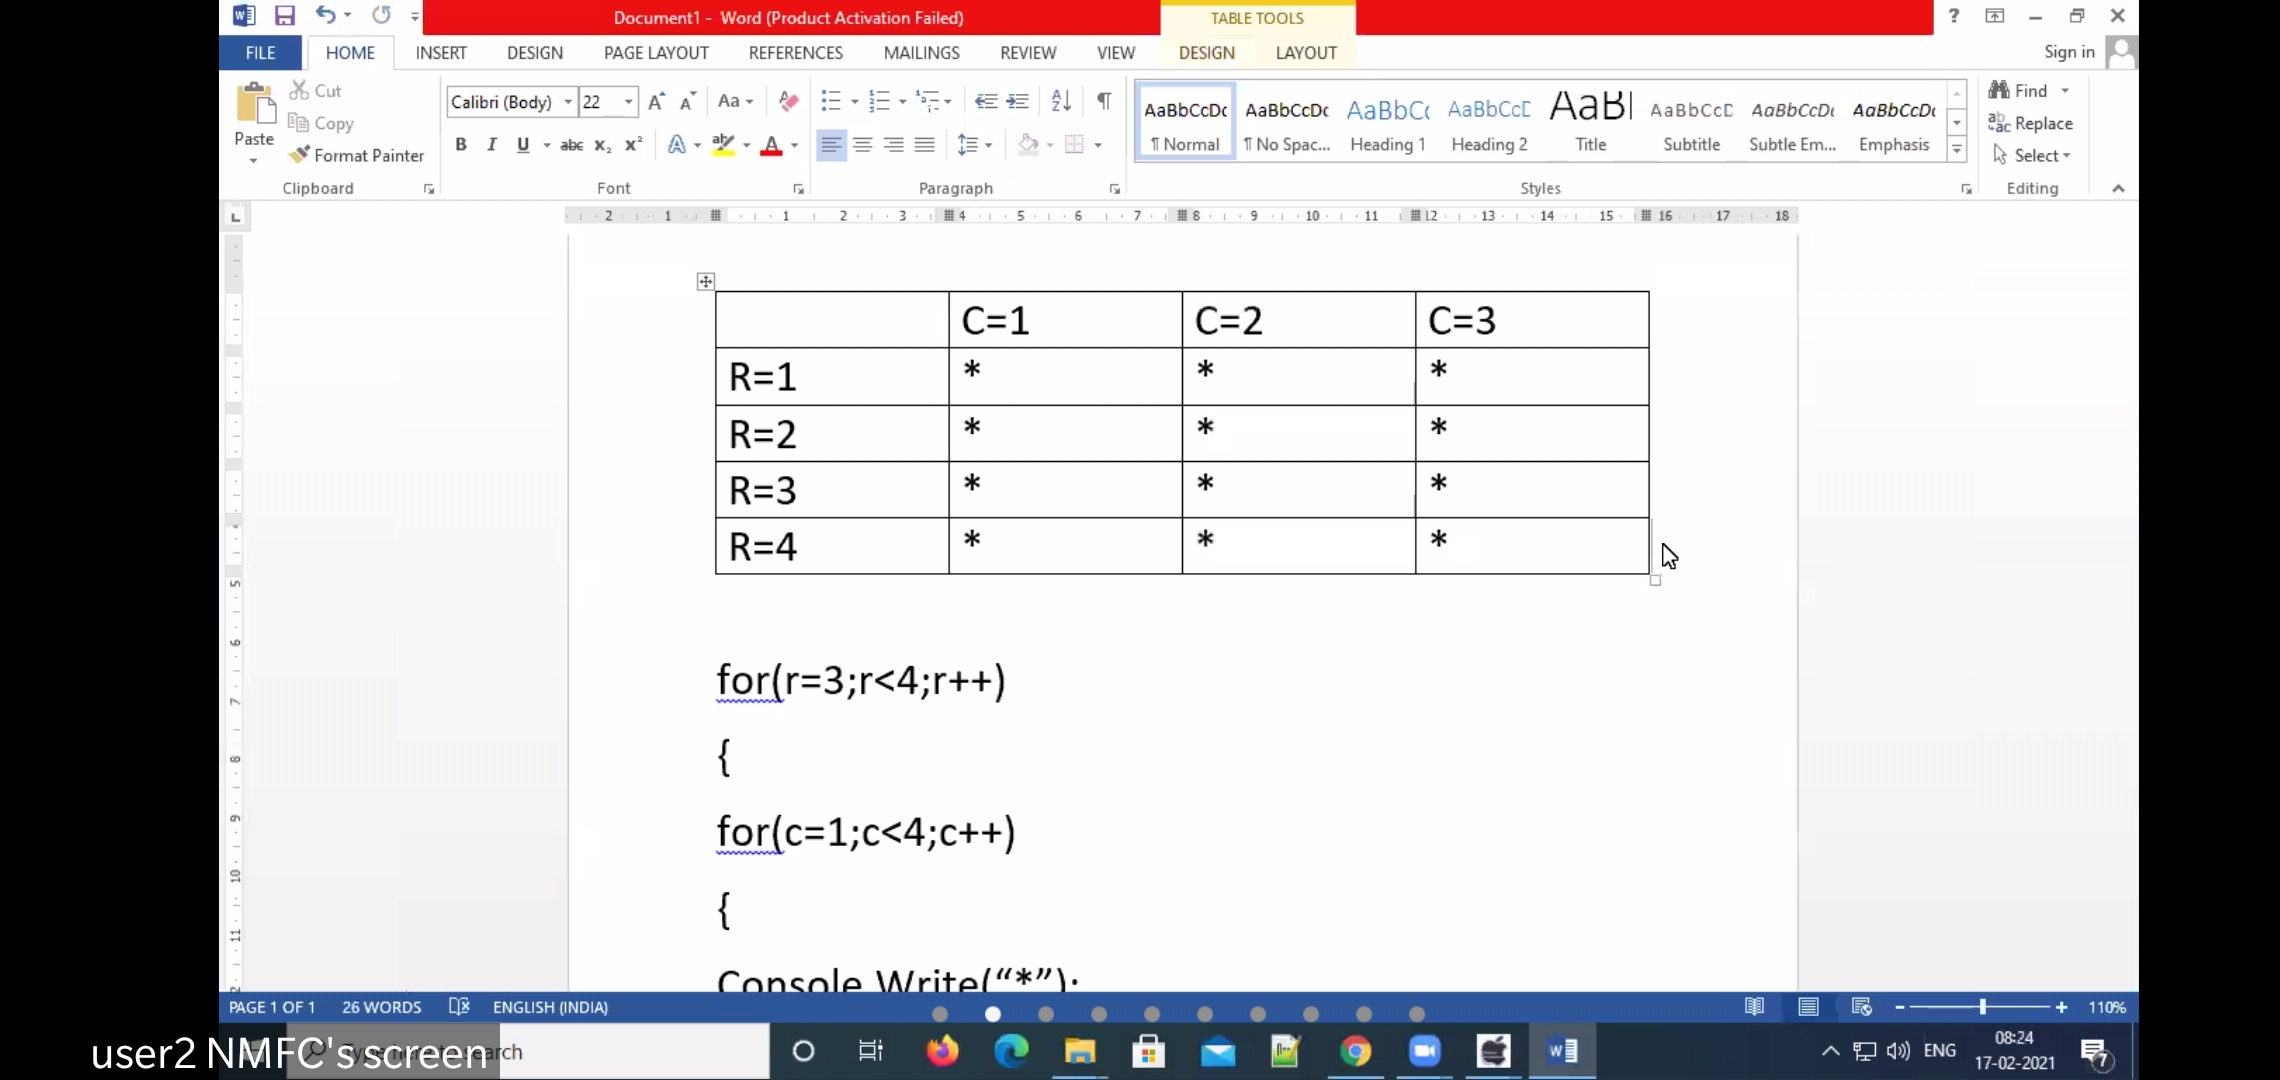Click the zoom slider in status bar
Viewport: 2280px width, 1080px height.
[x=1982, y=1007]
